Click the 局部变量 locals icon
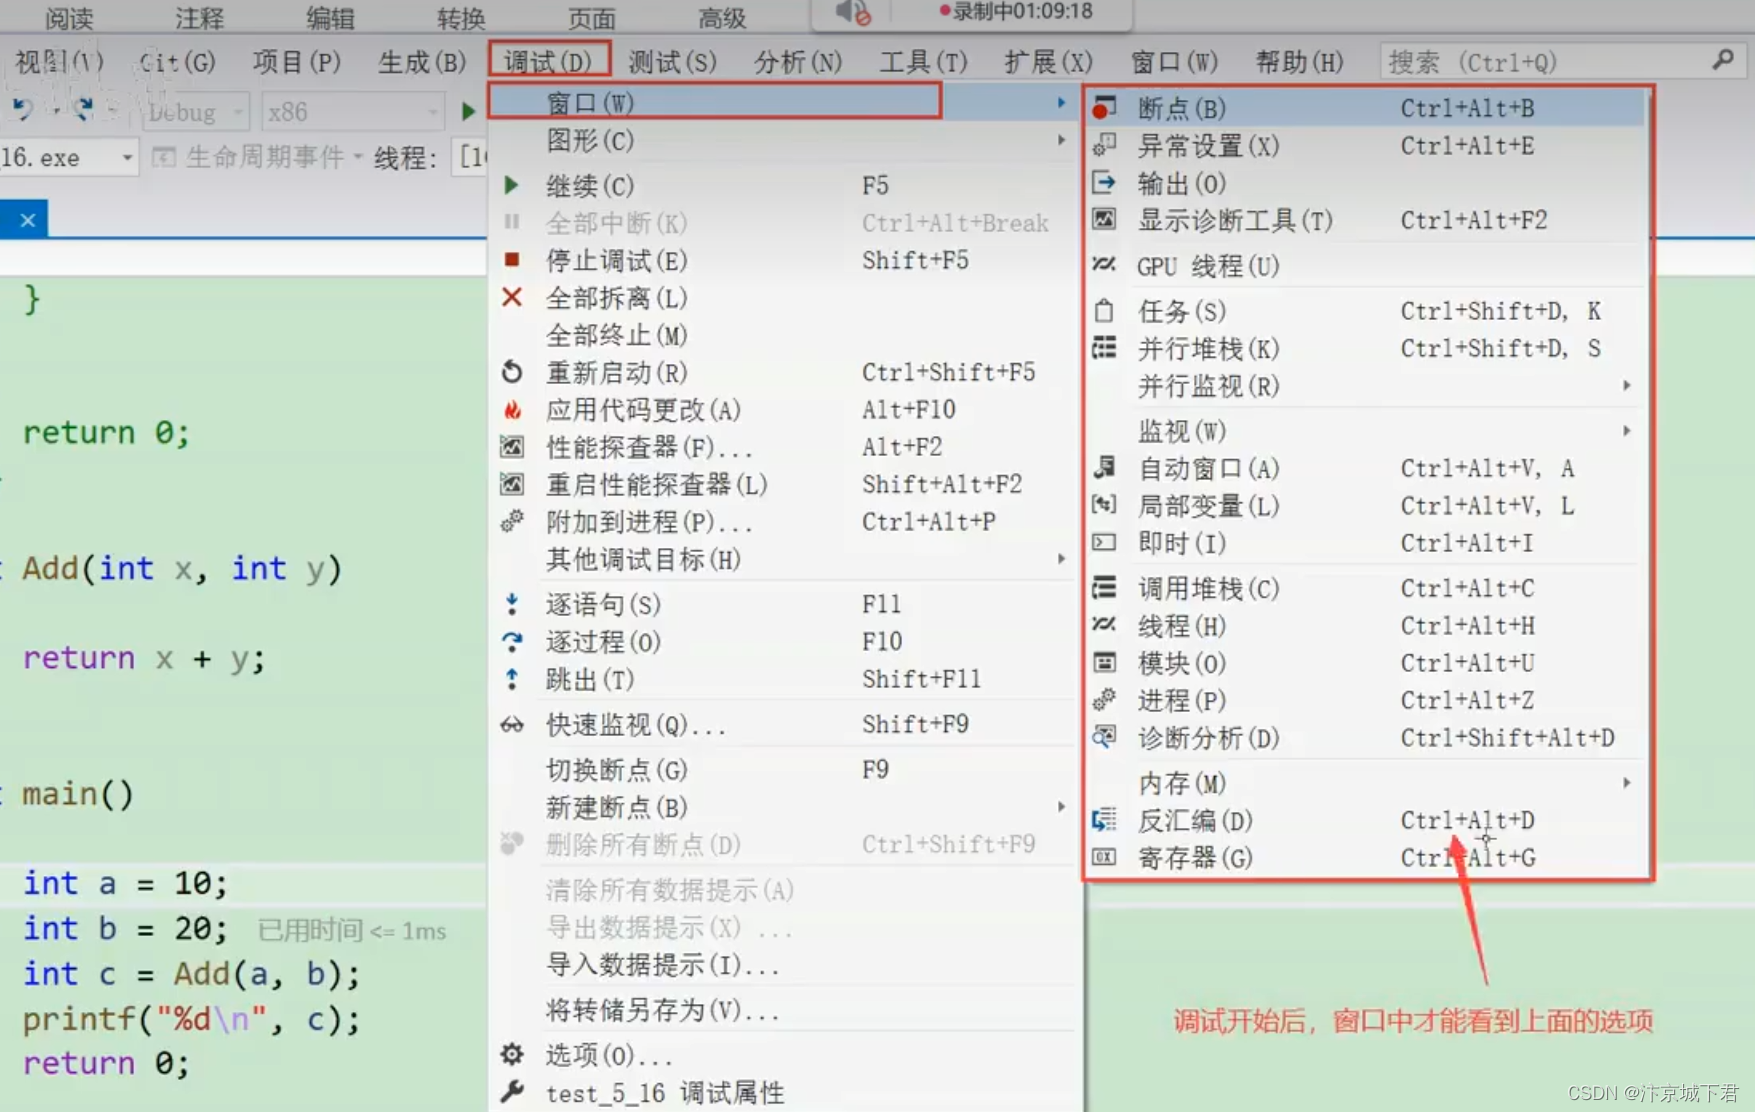 click(1104, 505)
